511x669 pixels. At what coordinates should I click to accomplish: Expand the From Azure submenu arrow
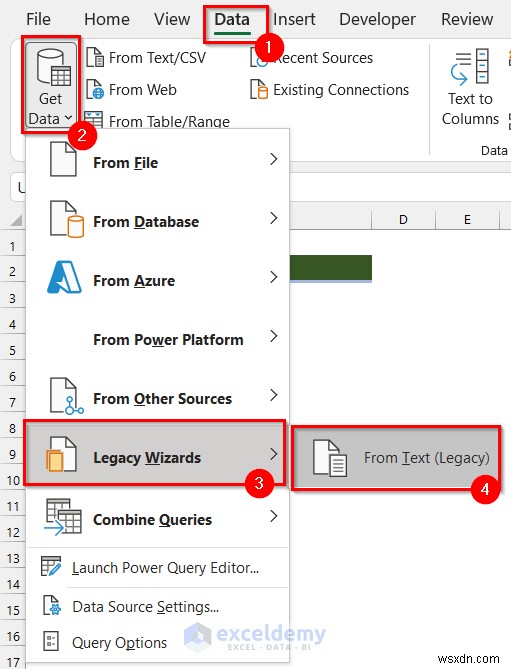(274, 277)
